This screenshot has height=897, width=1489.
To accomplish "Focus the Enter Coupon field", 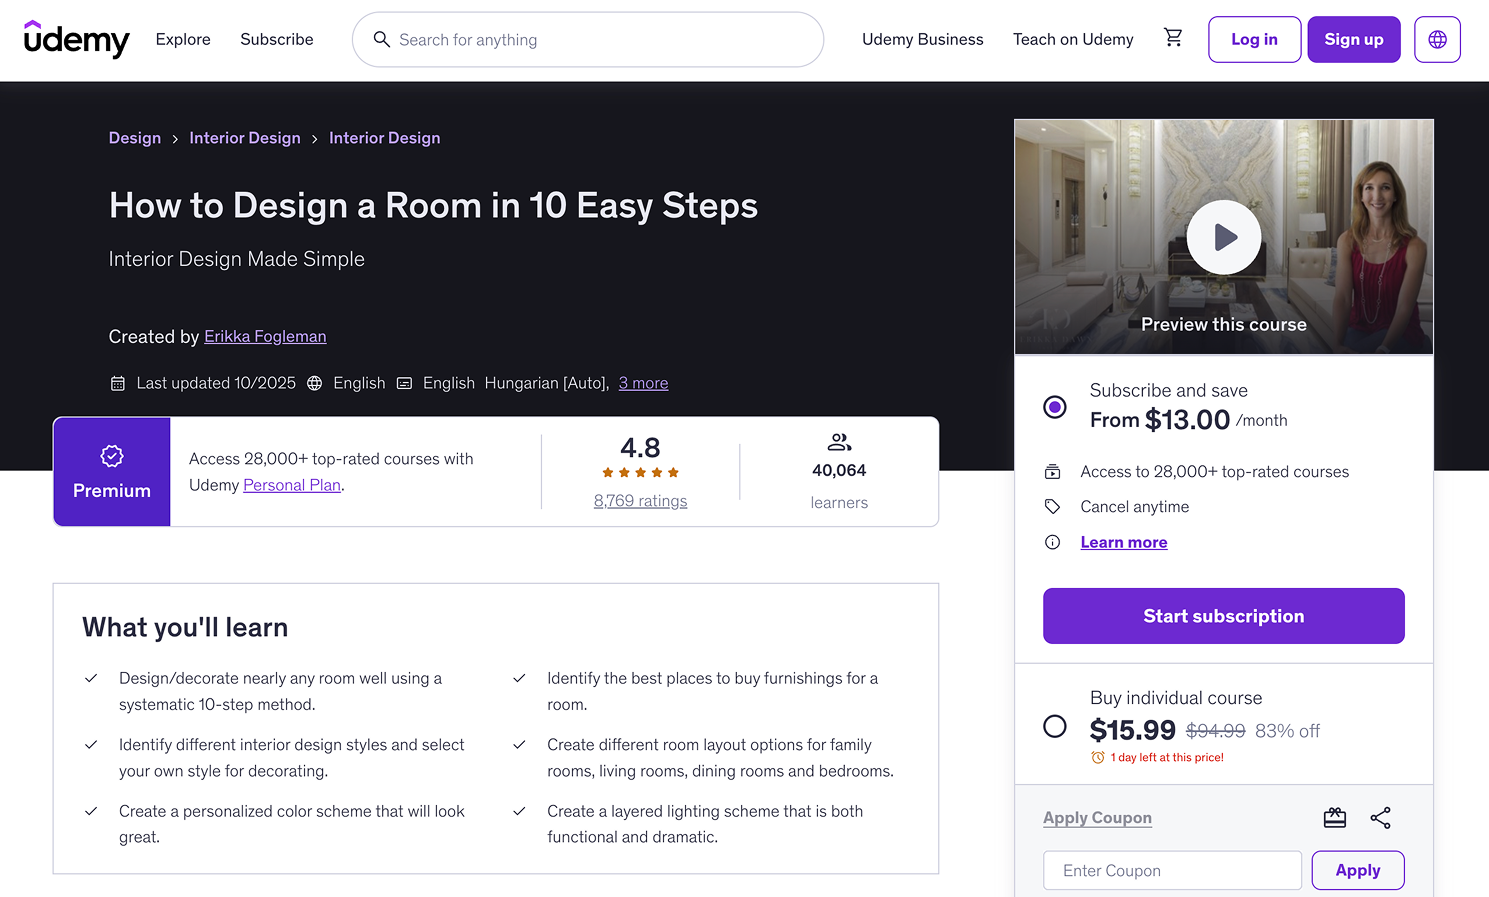I will point(1172,870).
